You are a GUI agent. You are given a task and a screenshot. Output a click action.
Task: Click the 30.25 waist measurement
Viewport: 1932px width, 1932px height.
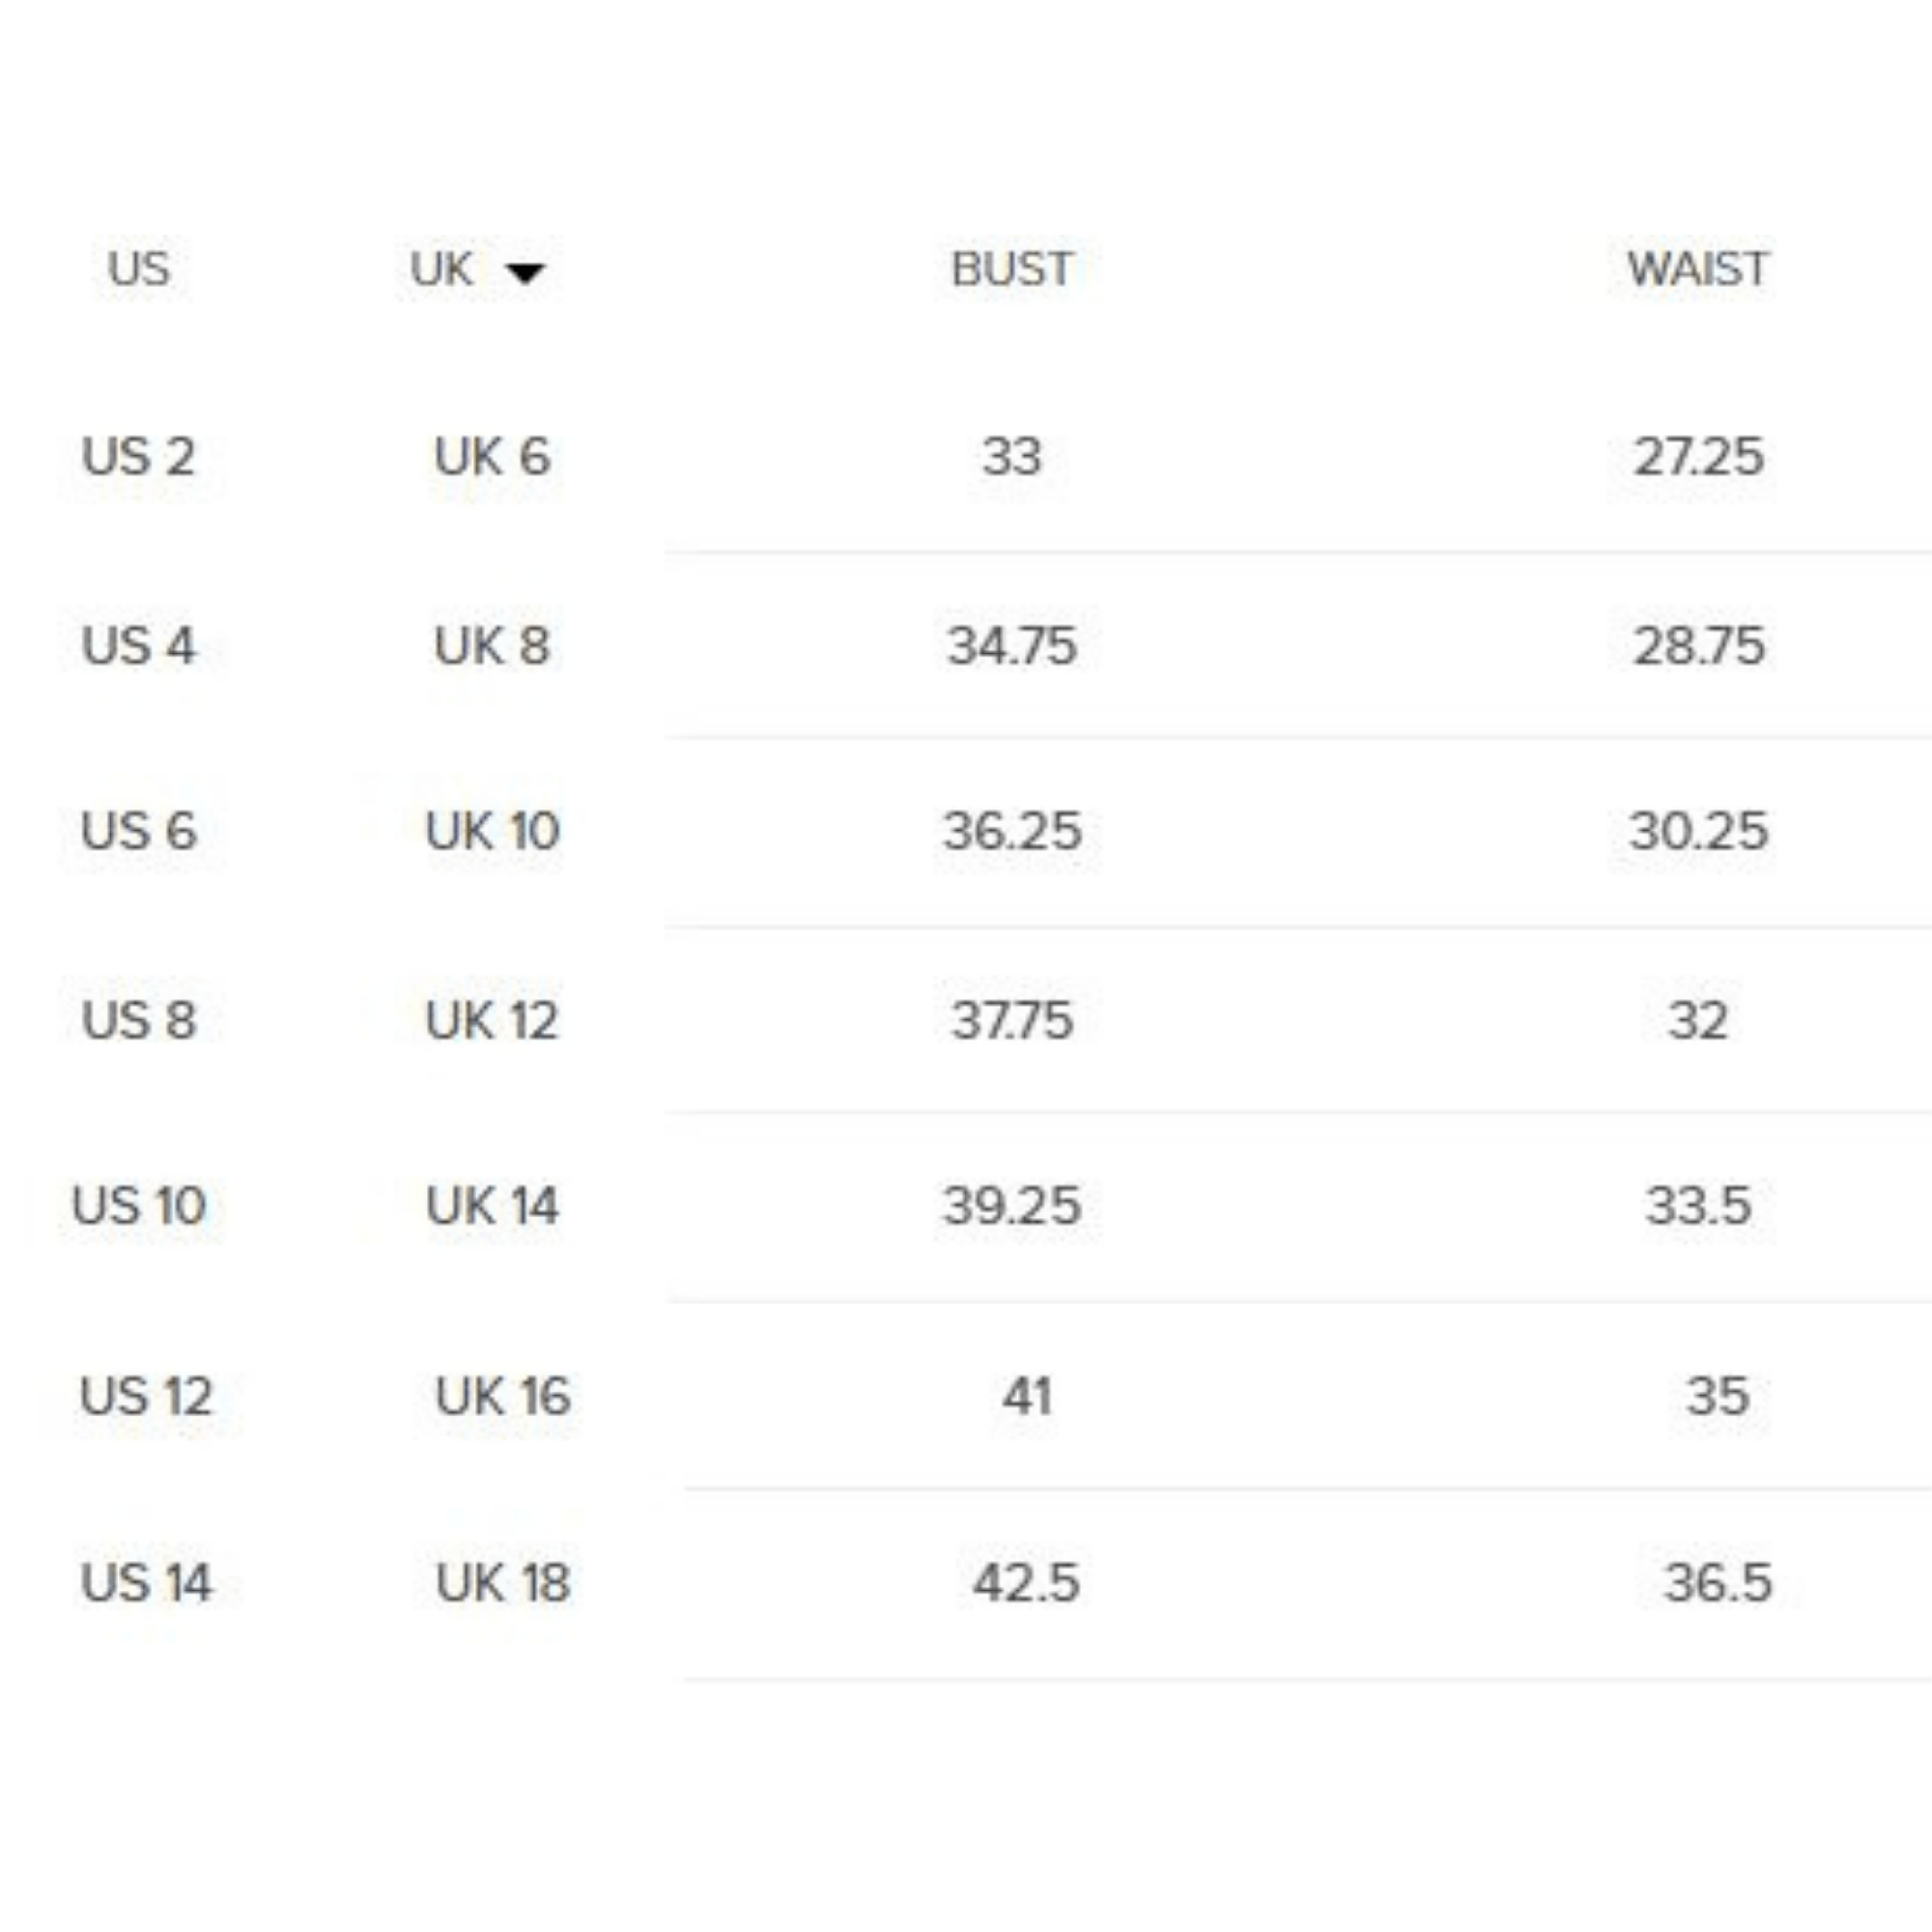pos(1698,831)
